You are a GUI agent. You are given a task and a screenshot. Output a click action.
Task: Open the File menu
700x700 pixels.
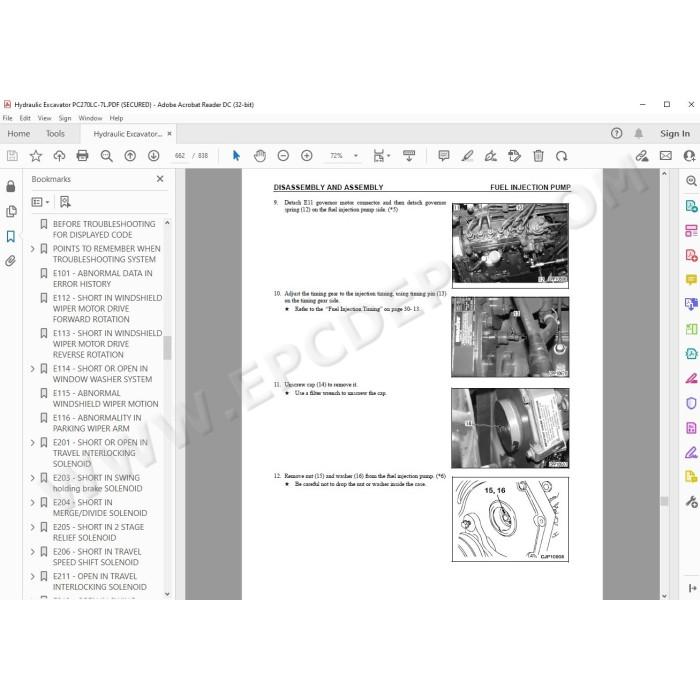tap(8, 118)
